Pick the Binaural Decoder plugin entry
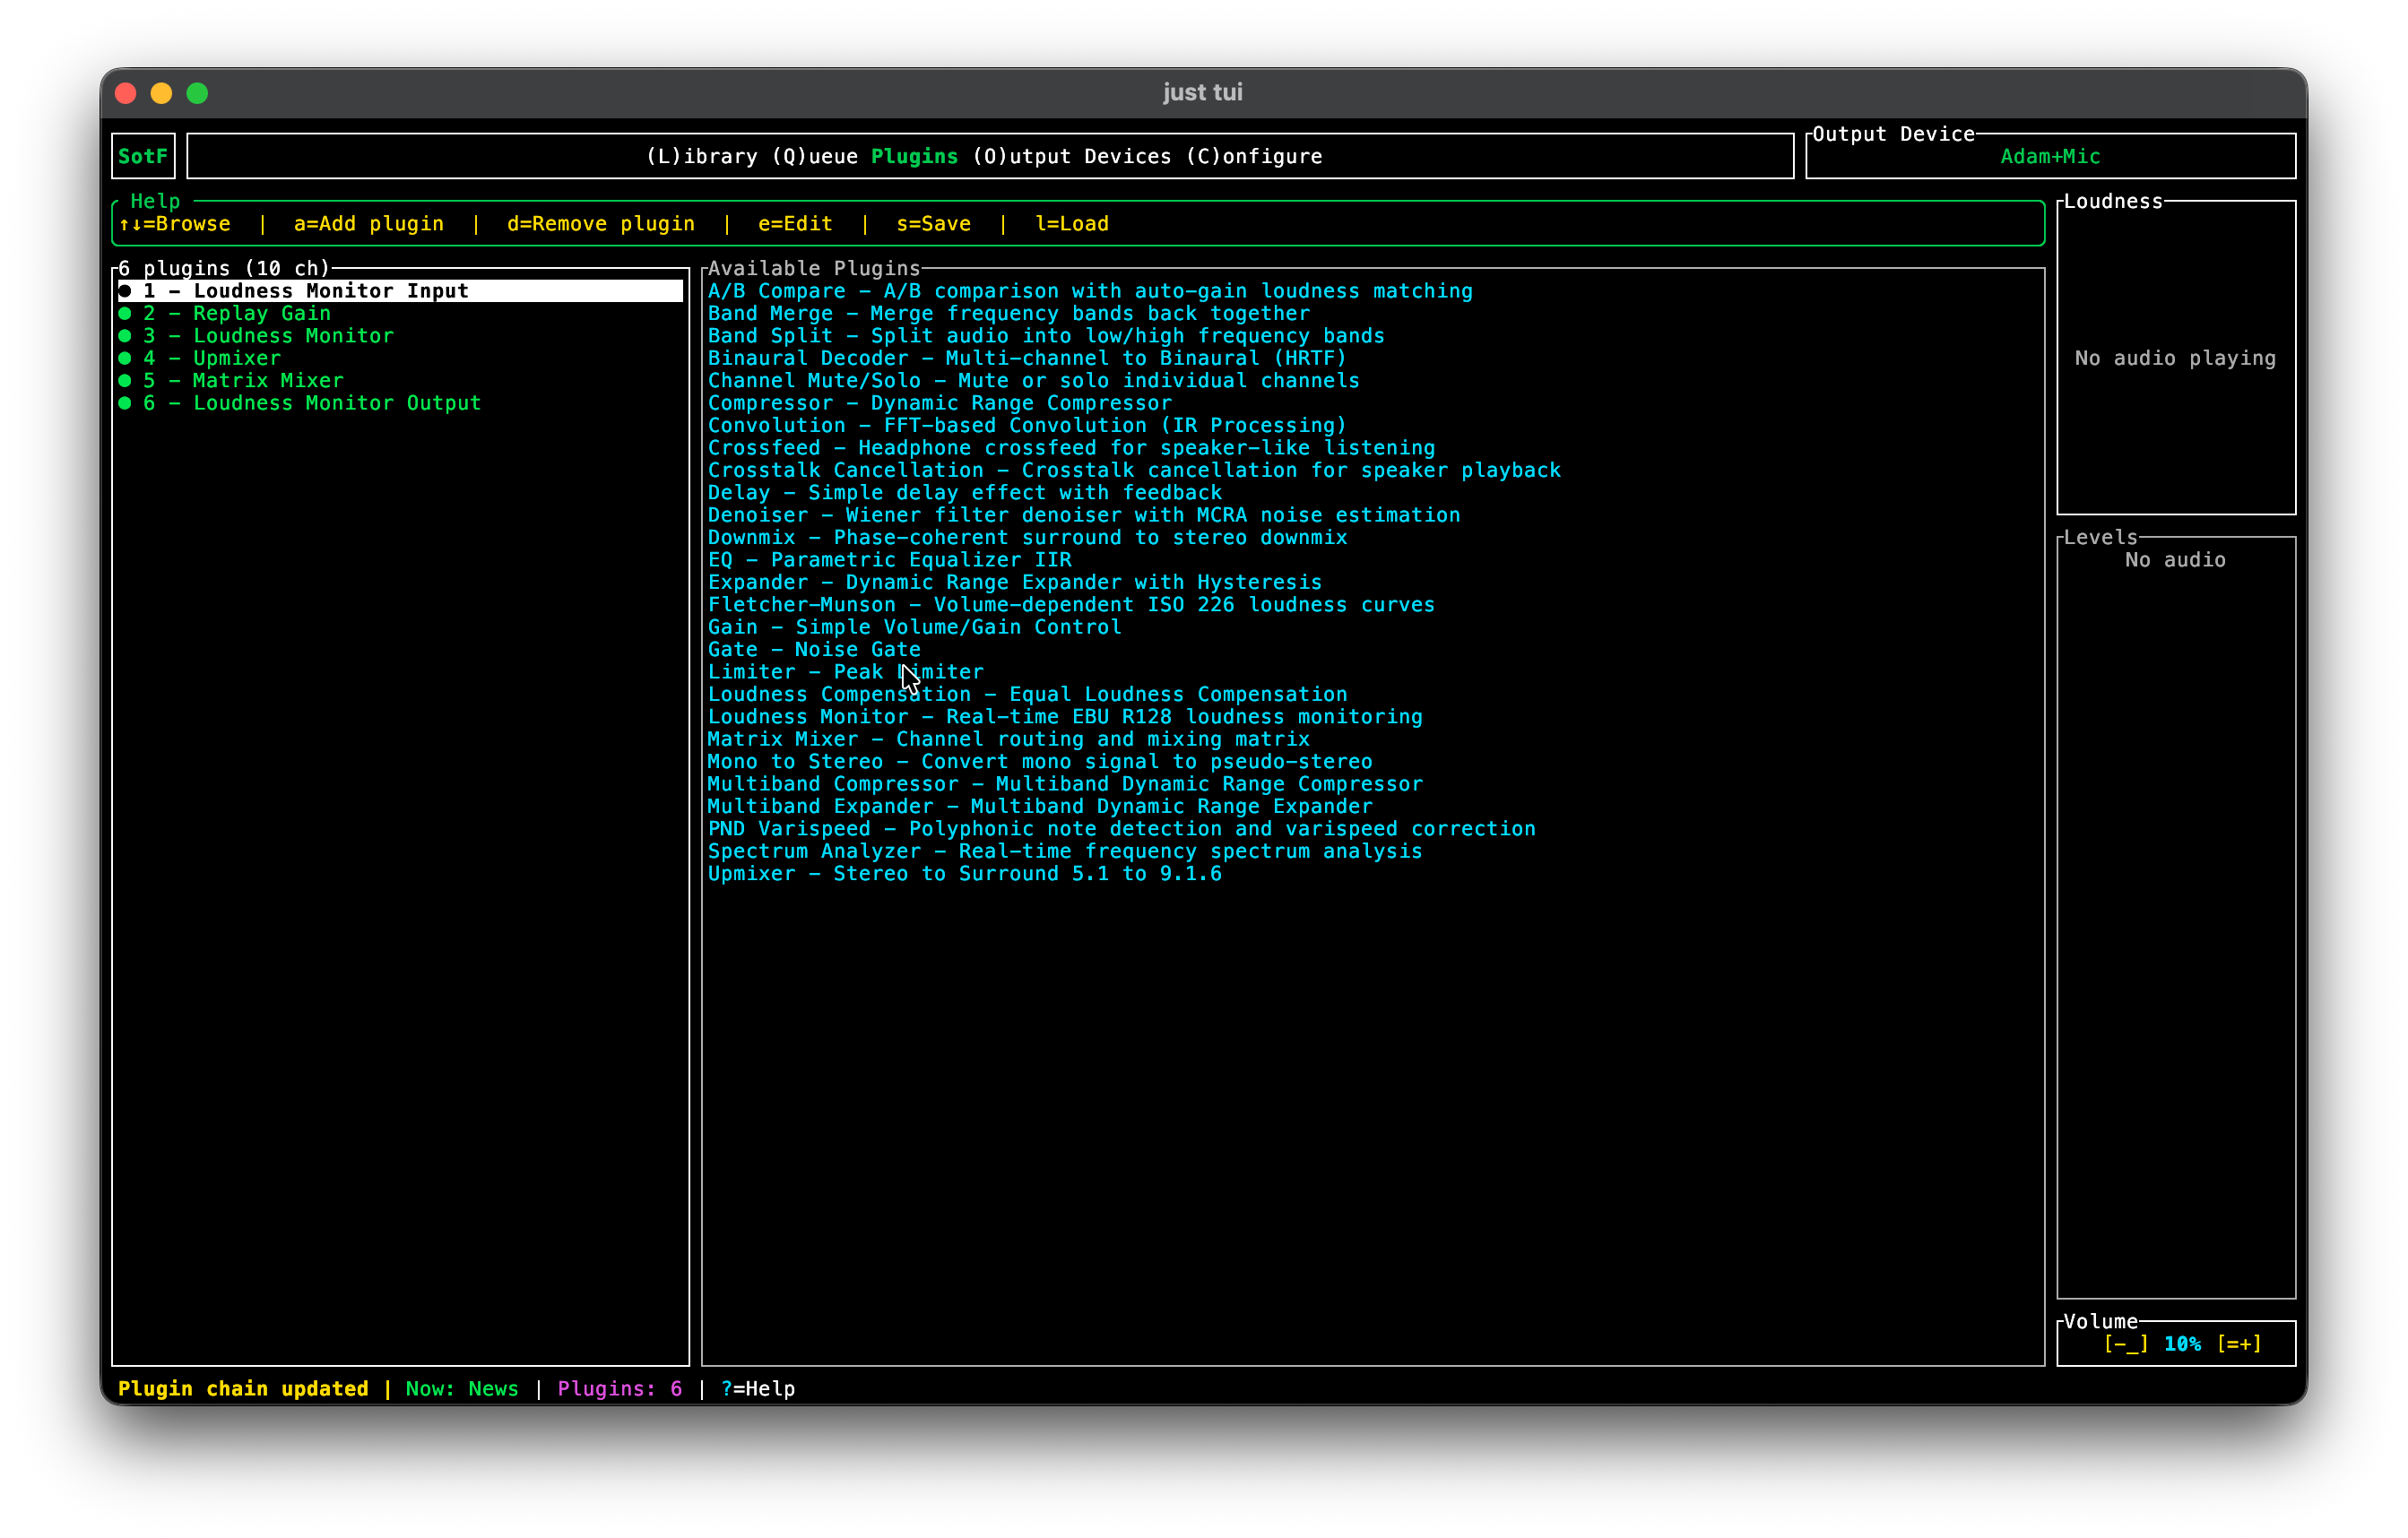Viewport: 2408px width, 1538px height. [1027, 358]
